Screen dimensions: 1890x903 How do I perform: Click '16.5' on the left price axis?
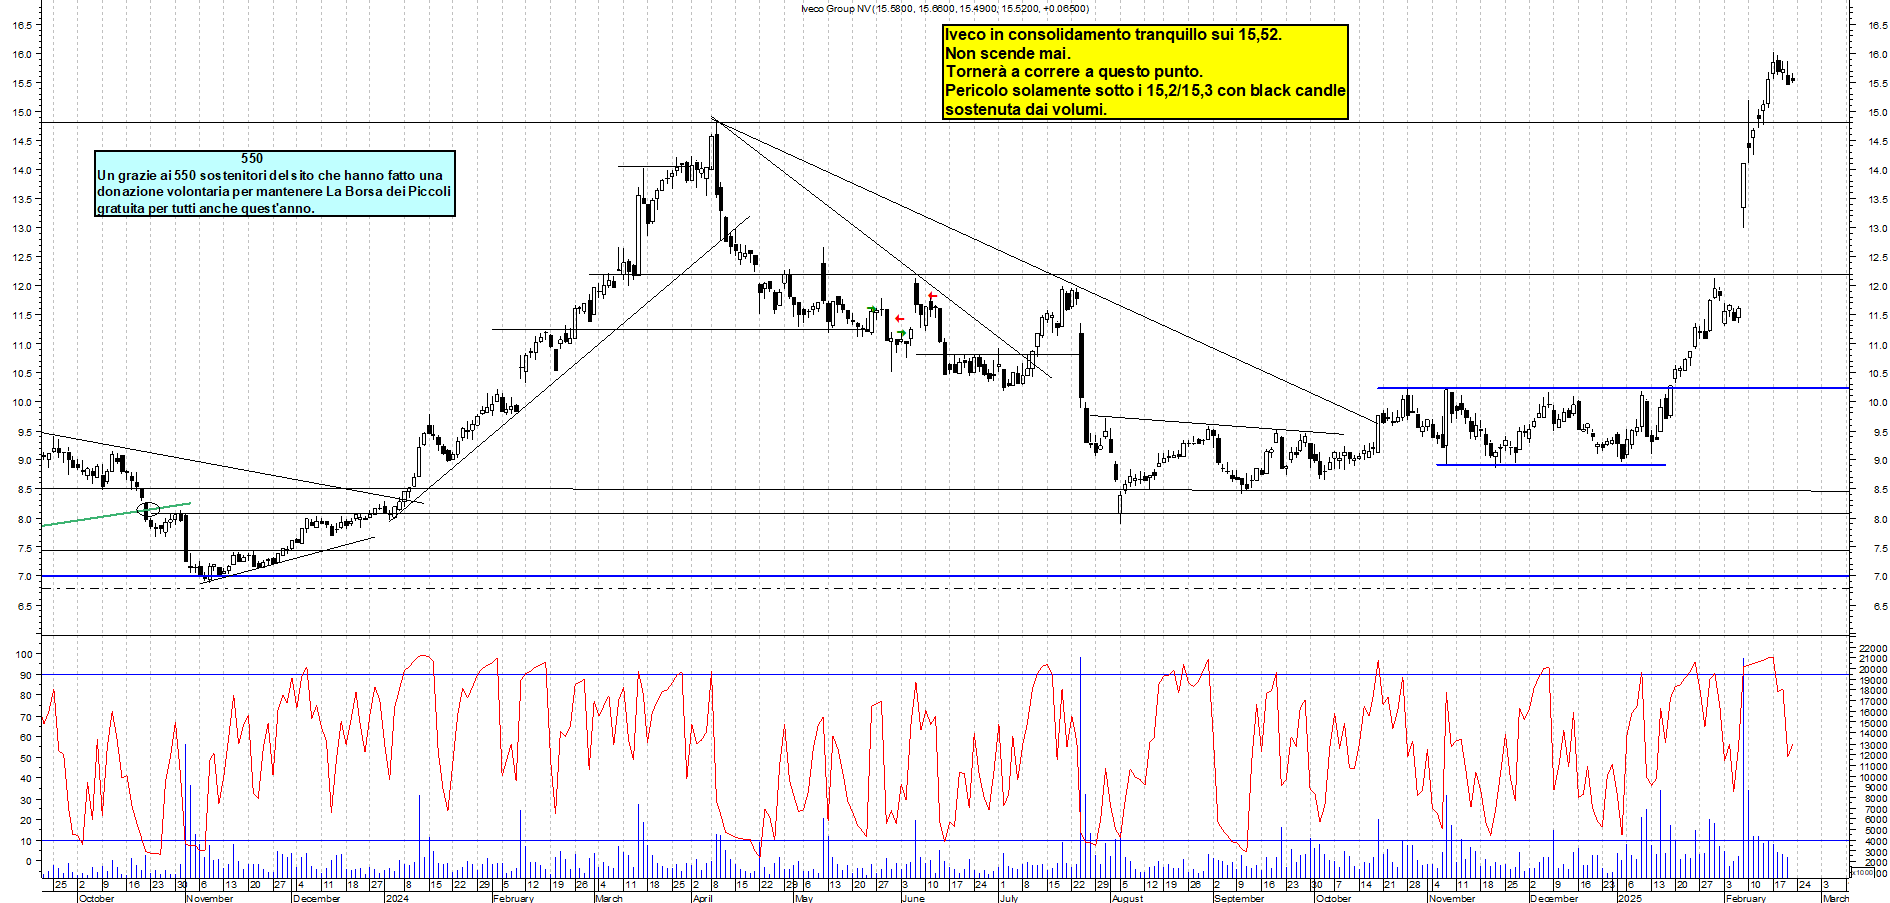(21, 25)
